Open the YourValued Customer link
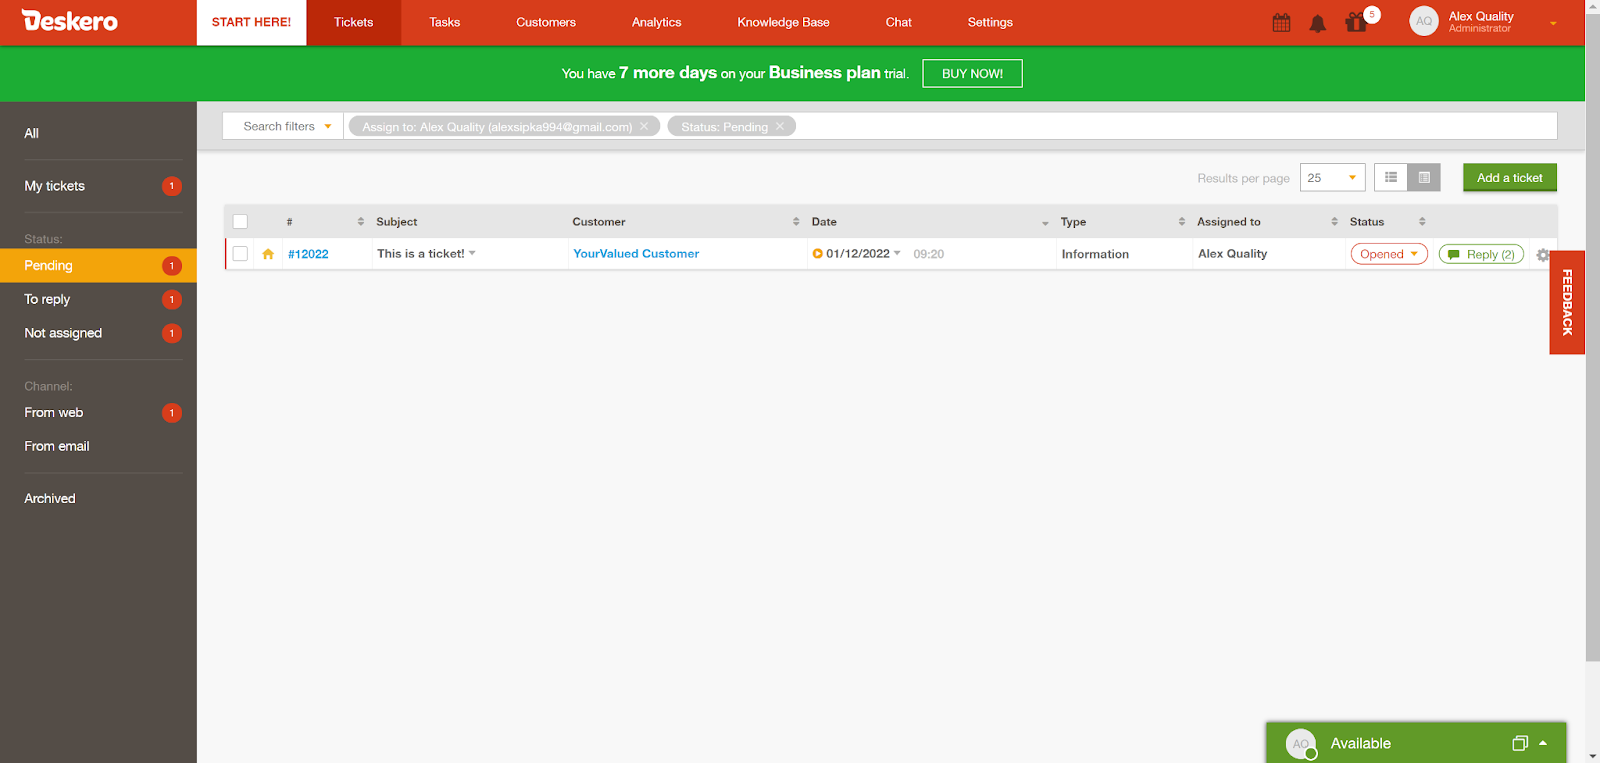 [636, 254]
